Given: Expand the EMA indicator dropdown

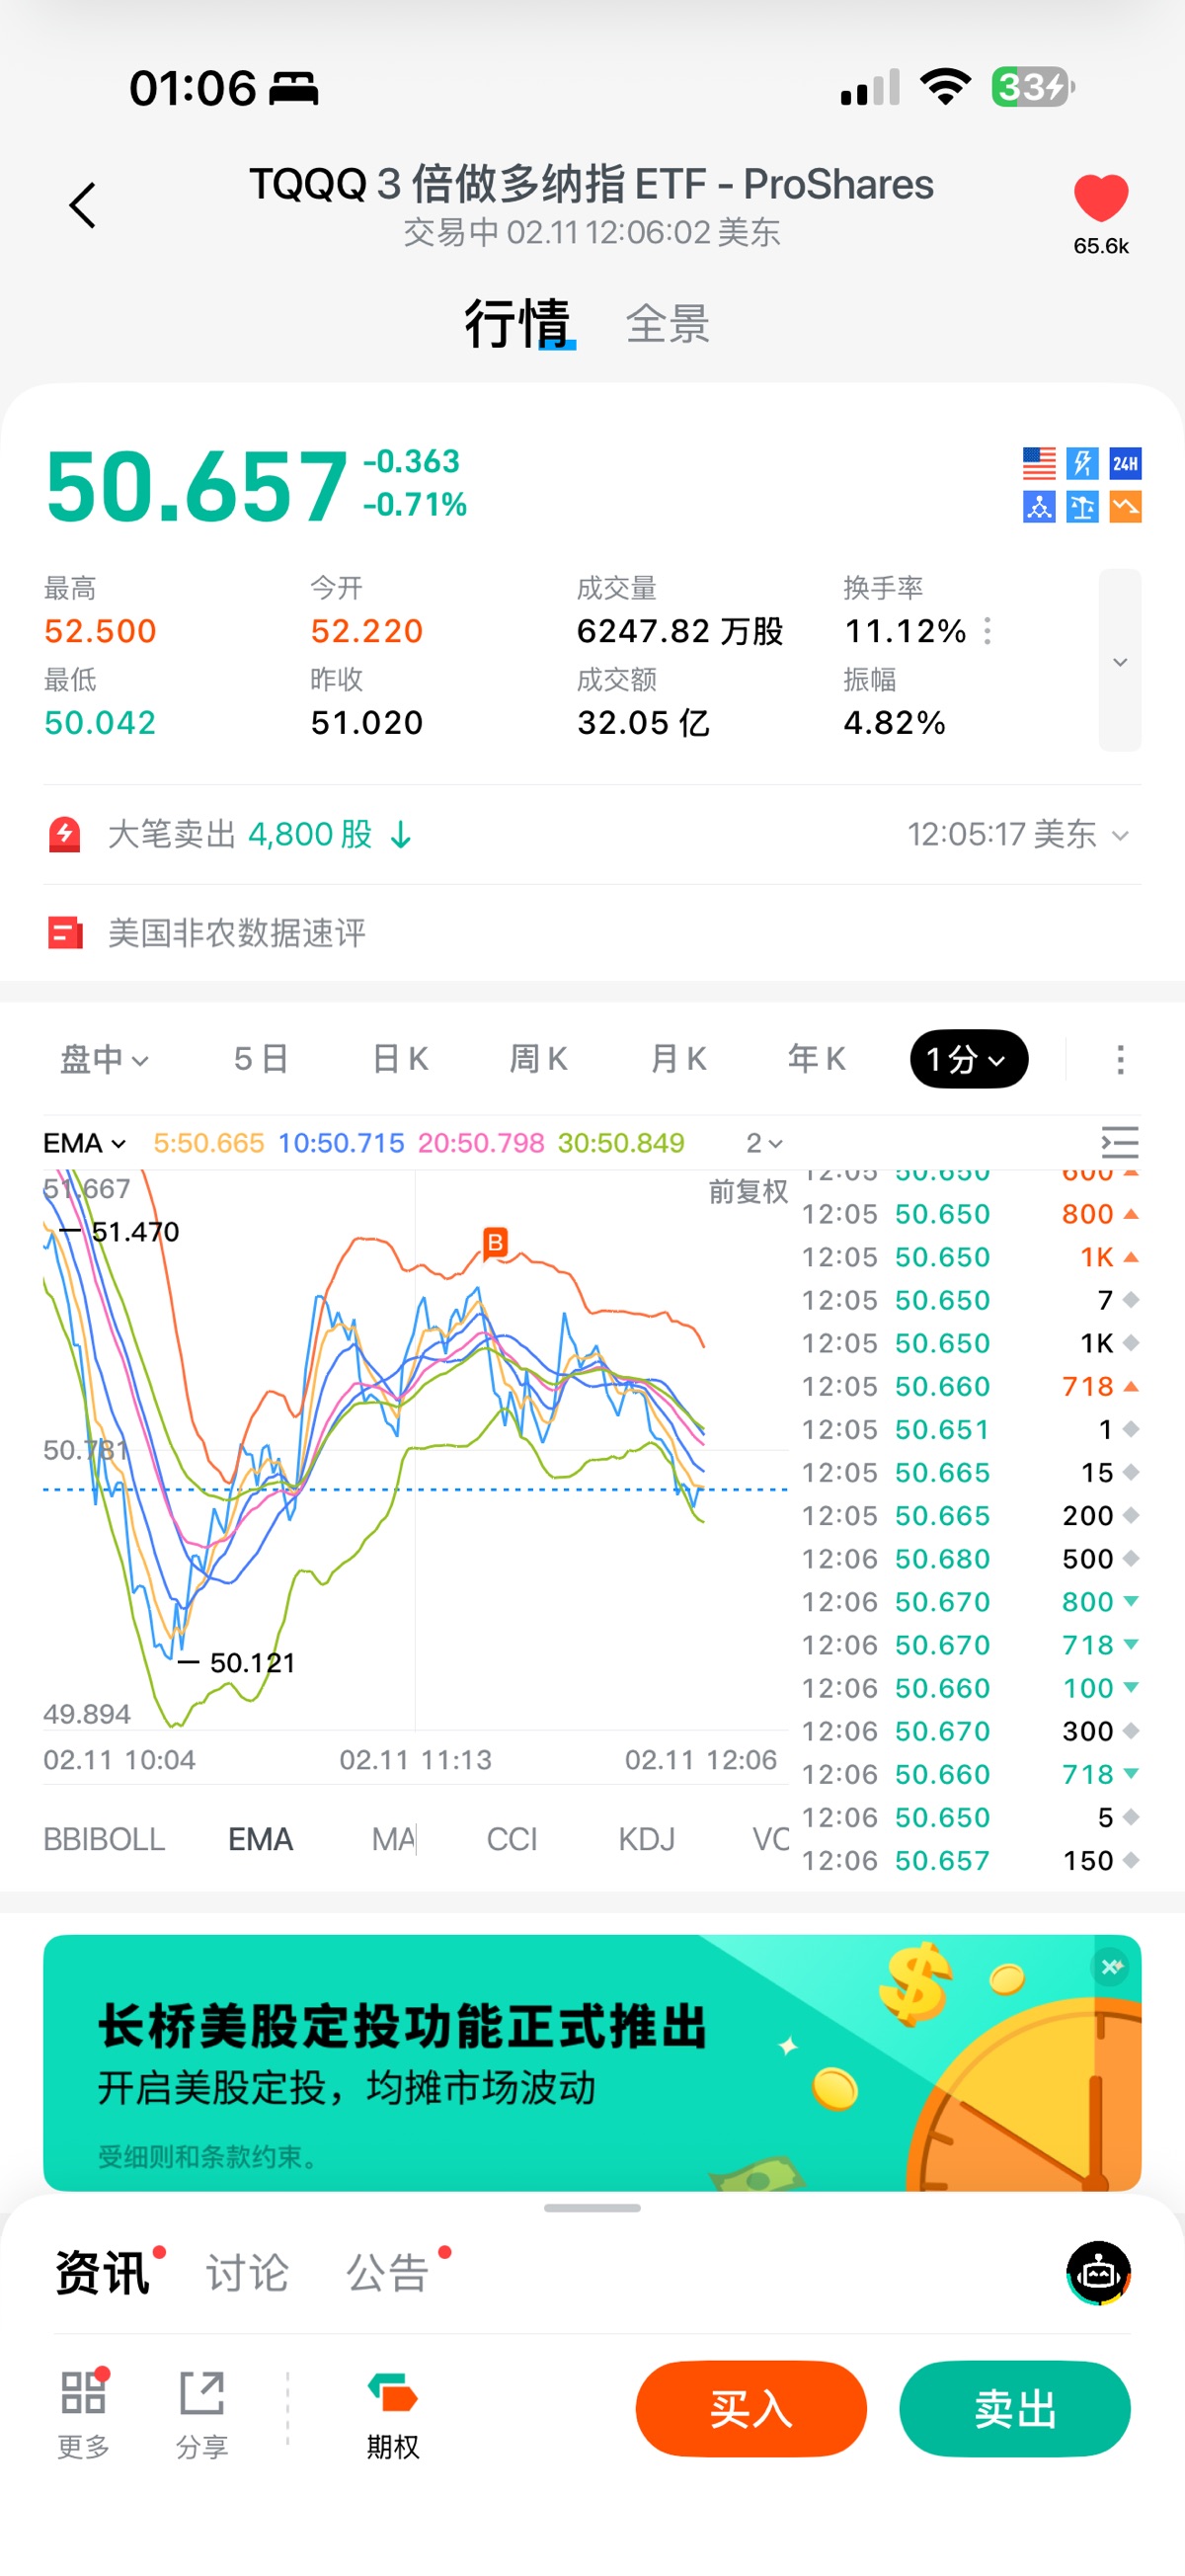Looking at the screenshot, I should [x=85, y=1143].
